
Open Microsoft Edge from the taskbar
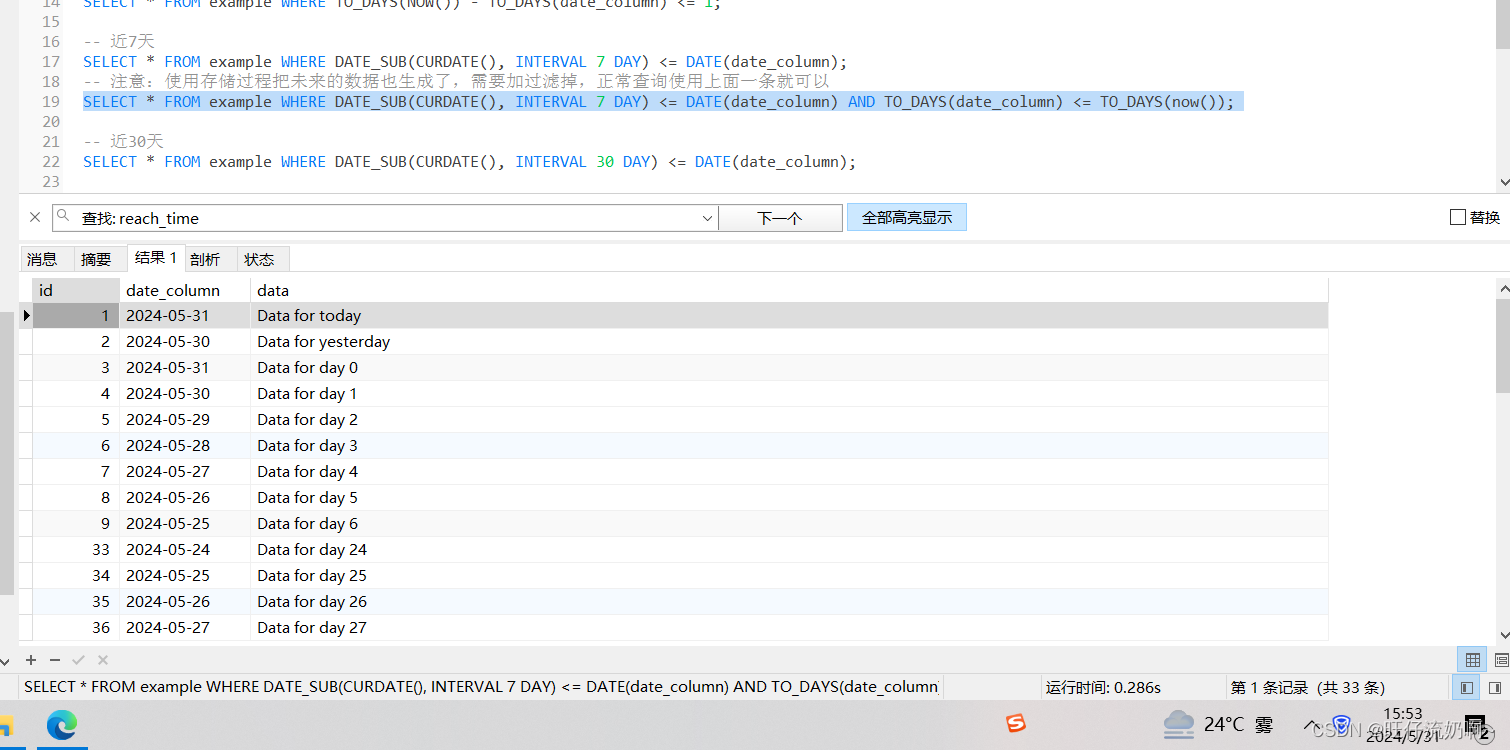pos(62,724)
